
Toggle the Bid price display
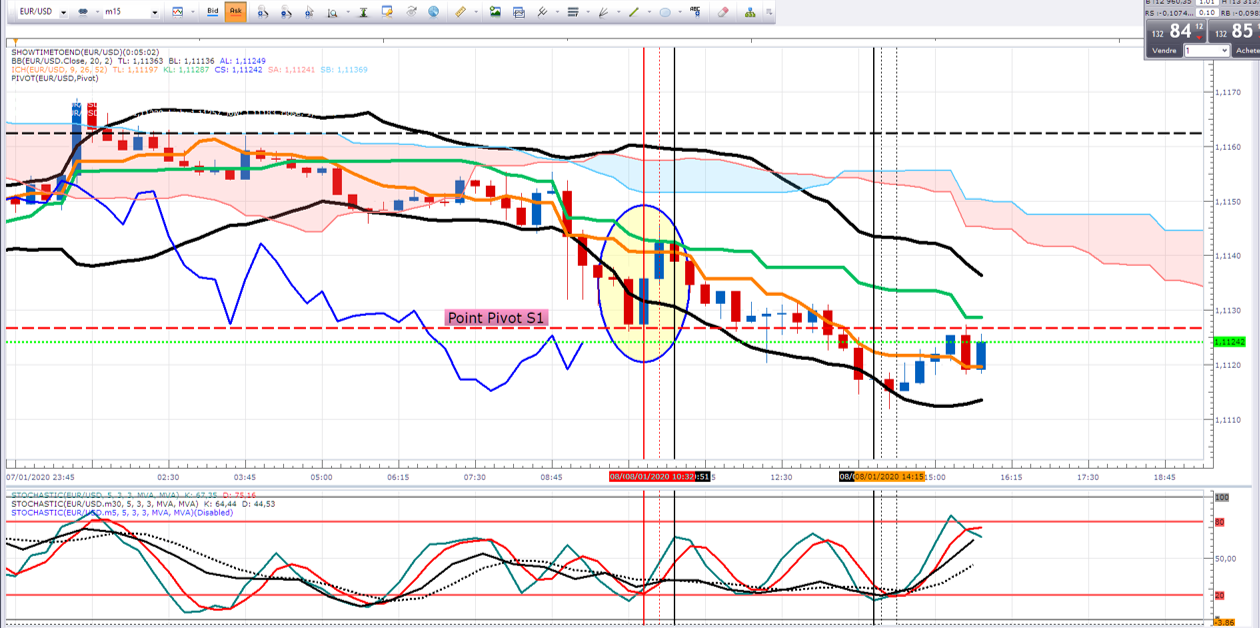(x=212, y=11)
